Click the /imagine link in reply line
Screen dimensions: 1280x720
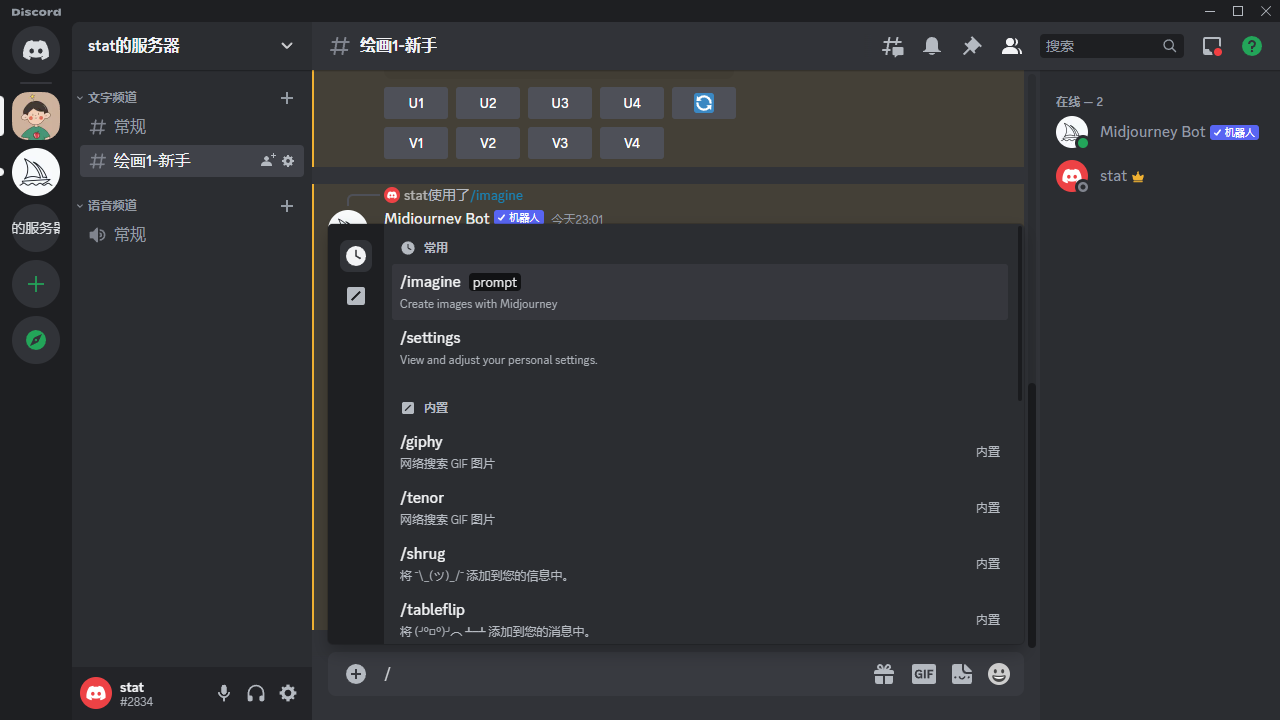[497, 195]
